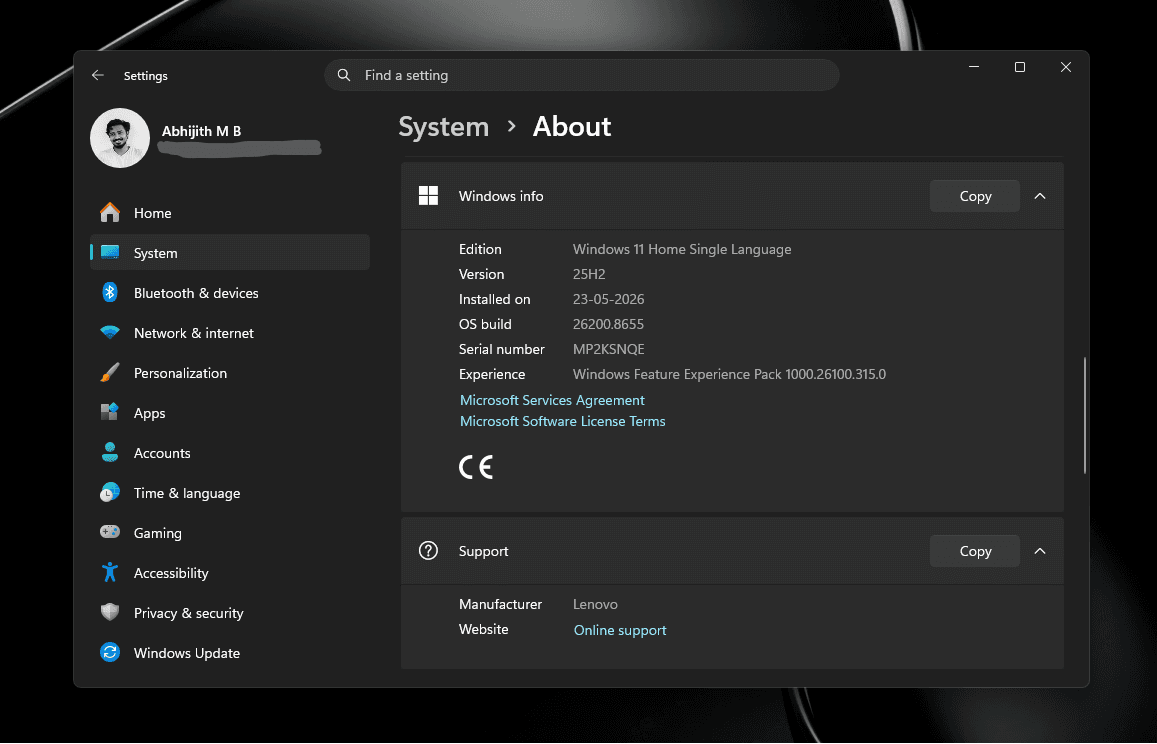Collapse the Windows info section

1040,196
